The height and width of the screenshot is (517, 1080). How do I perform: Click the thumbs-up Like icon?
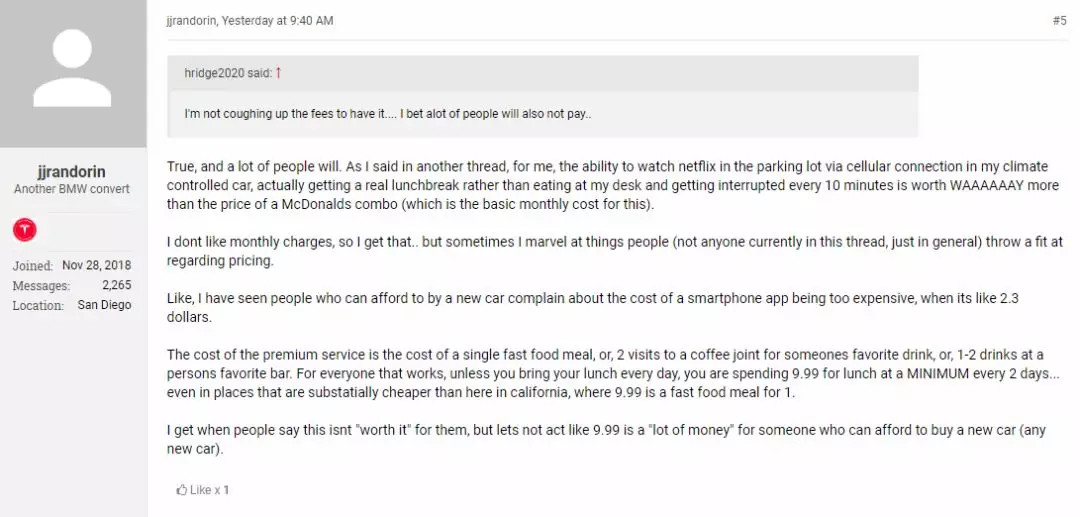coord(182,490)
